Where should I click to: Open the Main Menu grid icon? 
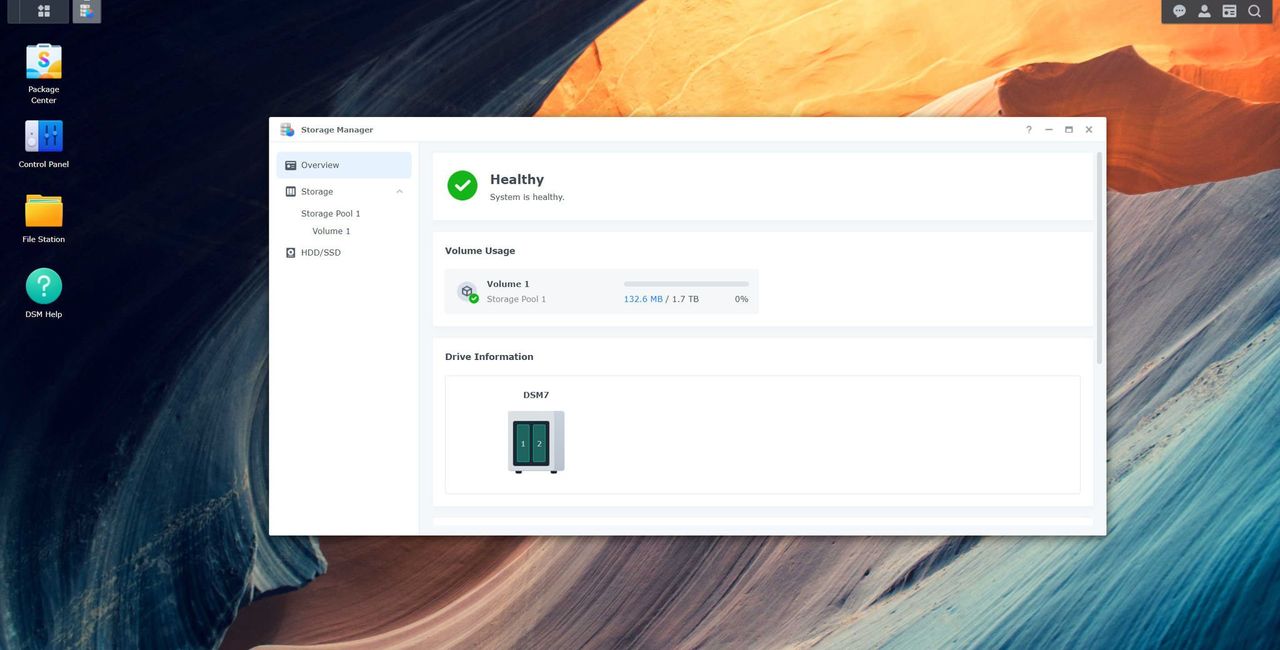point(44,11)
